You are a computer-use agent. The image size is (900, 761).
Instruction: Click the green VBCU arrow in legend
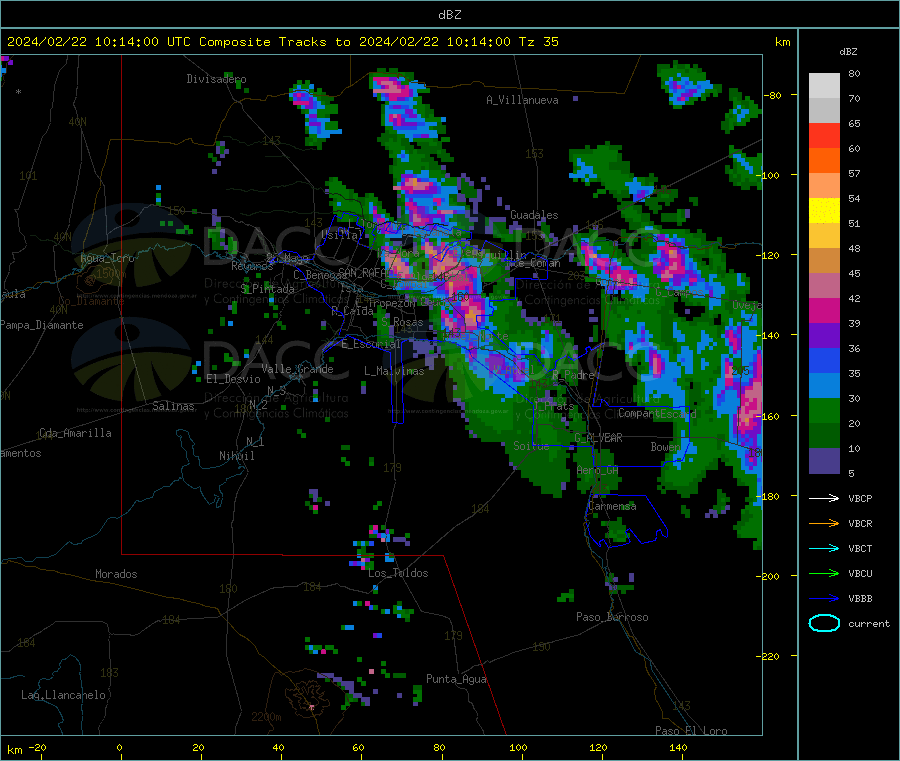coord(824,573)
